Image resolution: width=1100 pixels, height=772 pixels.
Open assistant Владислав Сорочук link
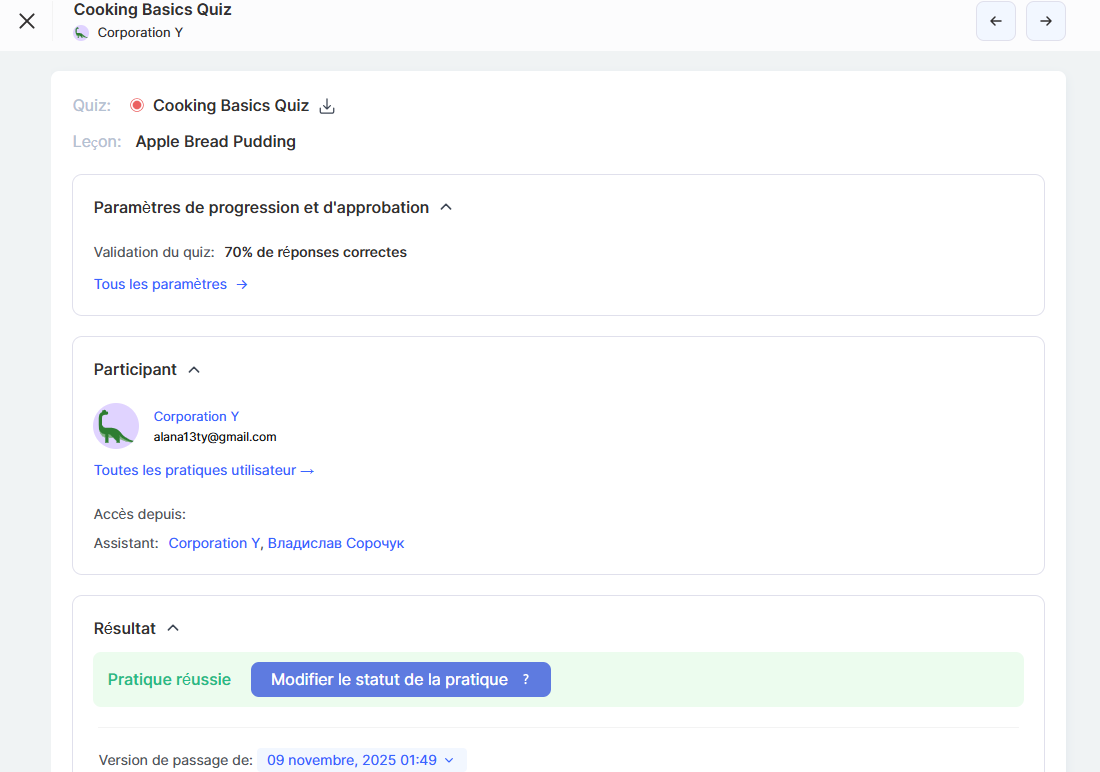tap(336, 543)
